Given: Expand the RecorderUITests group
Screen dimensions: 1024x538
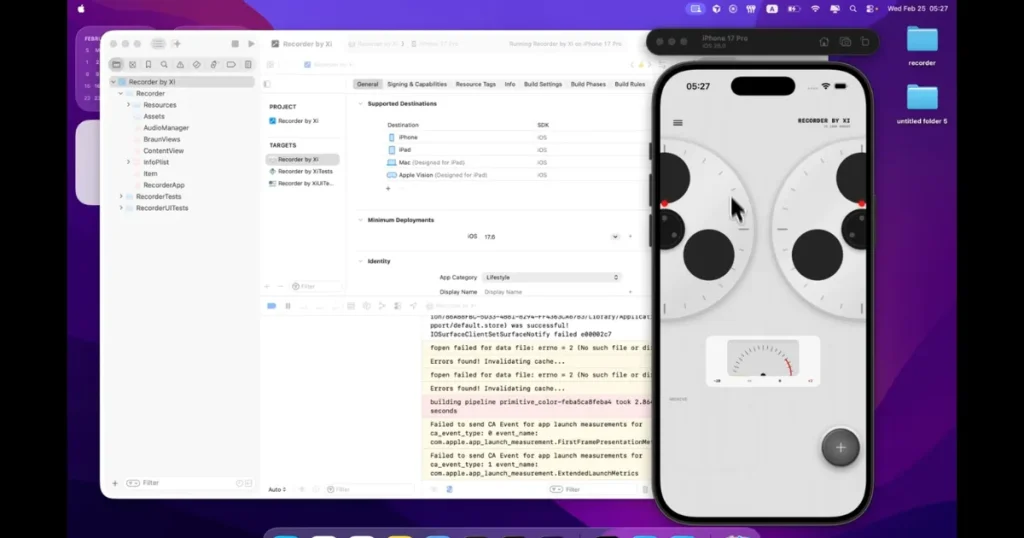Looking at the screenshot, I should pos(121,208).
